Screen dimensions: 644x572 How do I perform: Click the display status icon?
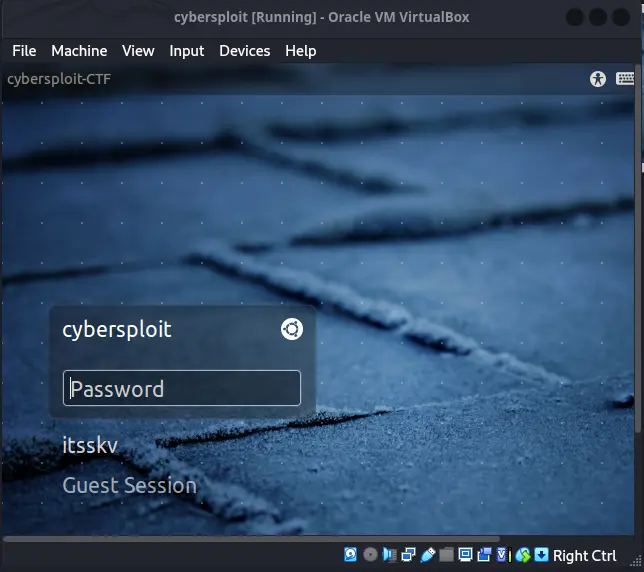[465, 555]
